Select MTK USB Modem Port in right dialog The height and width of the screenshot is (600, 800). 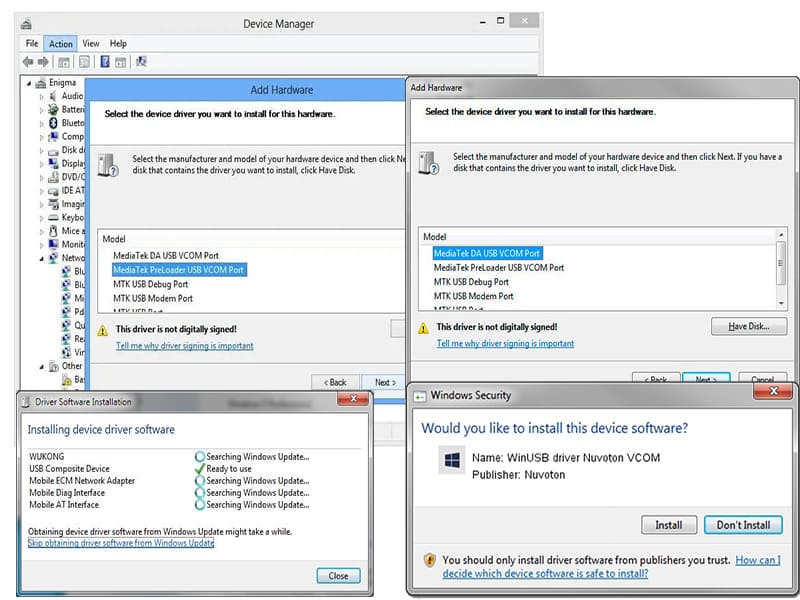click(x=474, y=296)
